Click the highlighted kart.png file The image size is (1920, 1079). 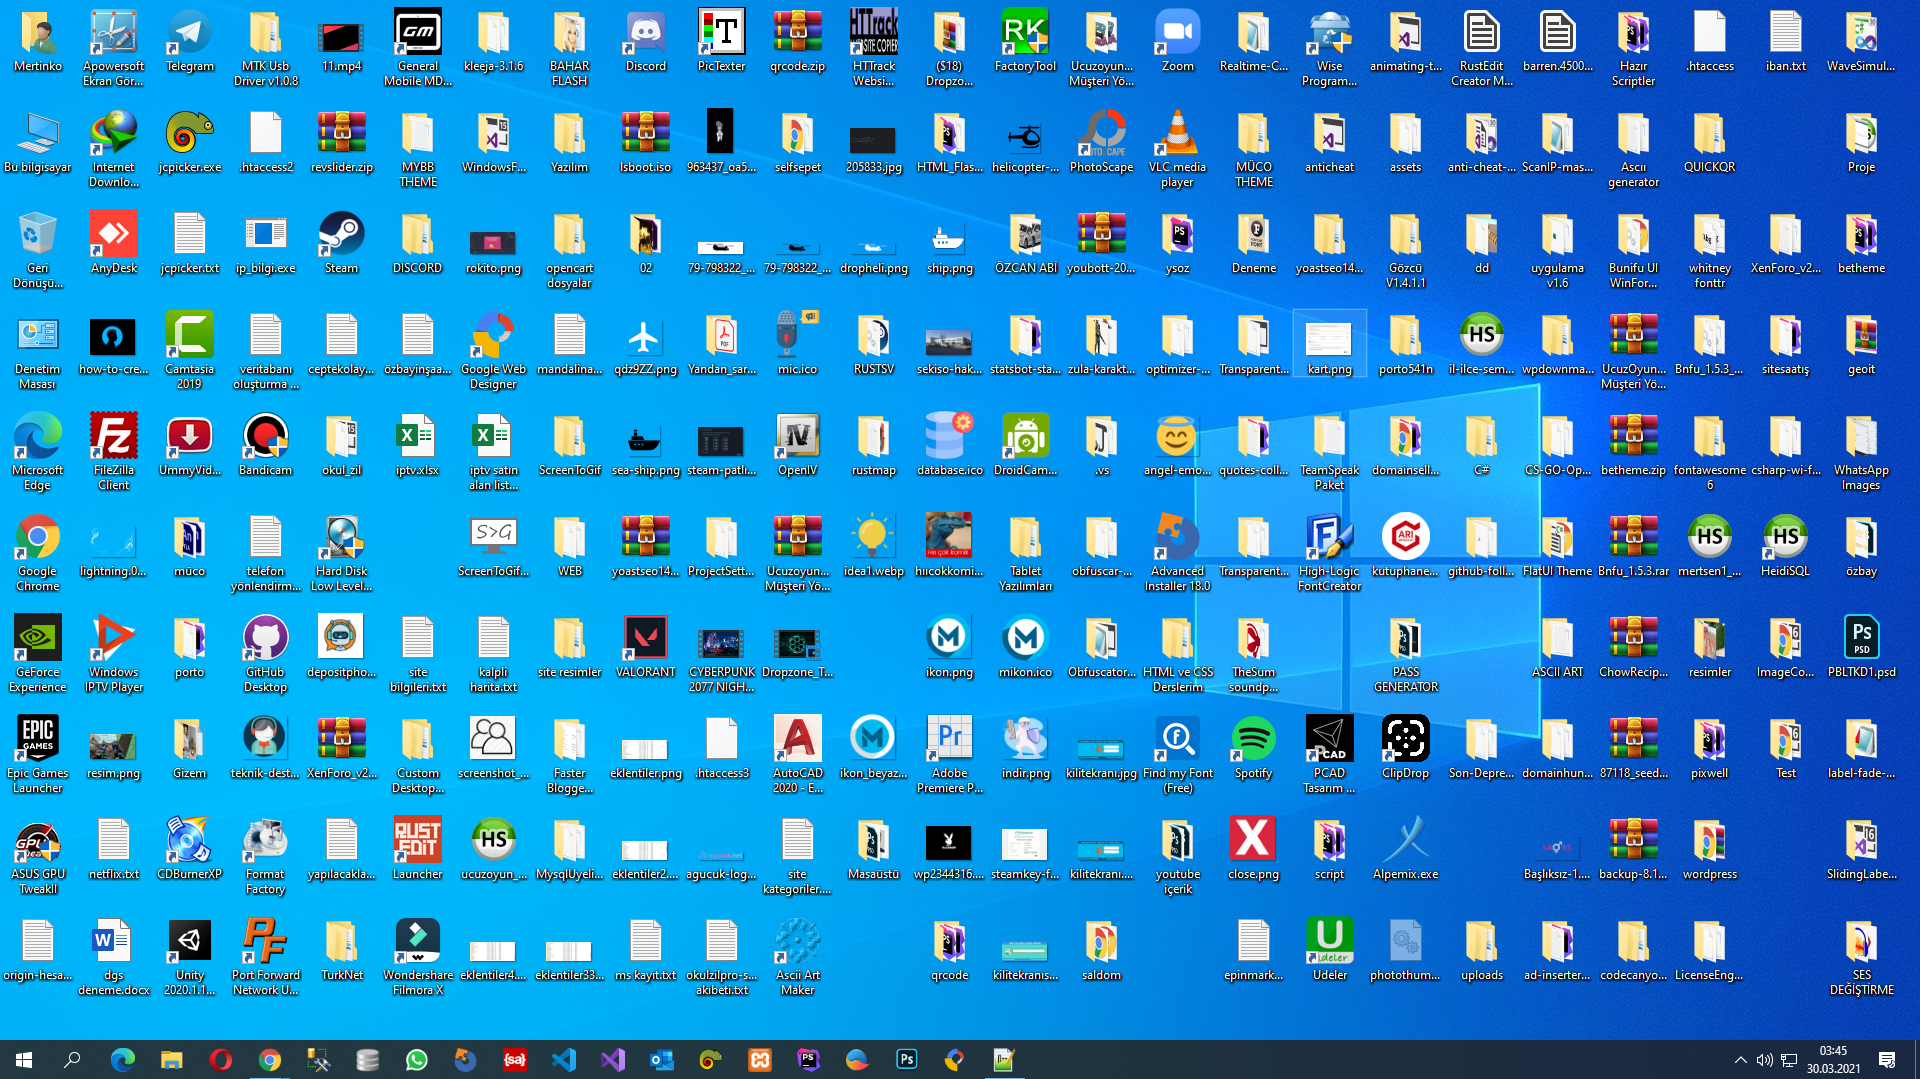(1330, 345)
